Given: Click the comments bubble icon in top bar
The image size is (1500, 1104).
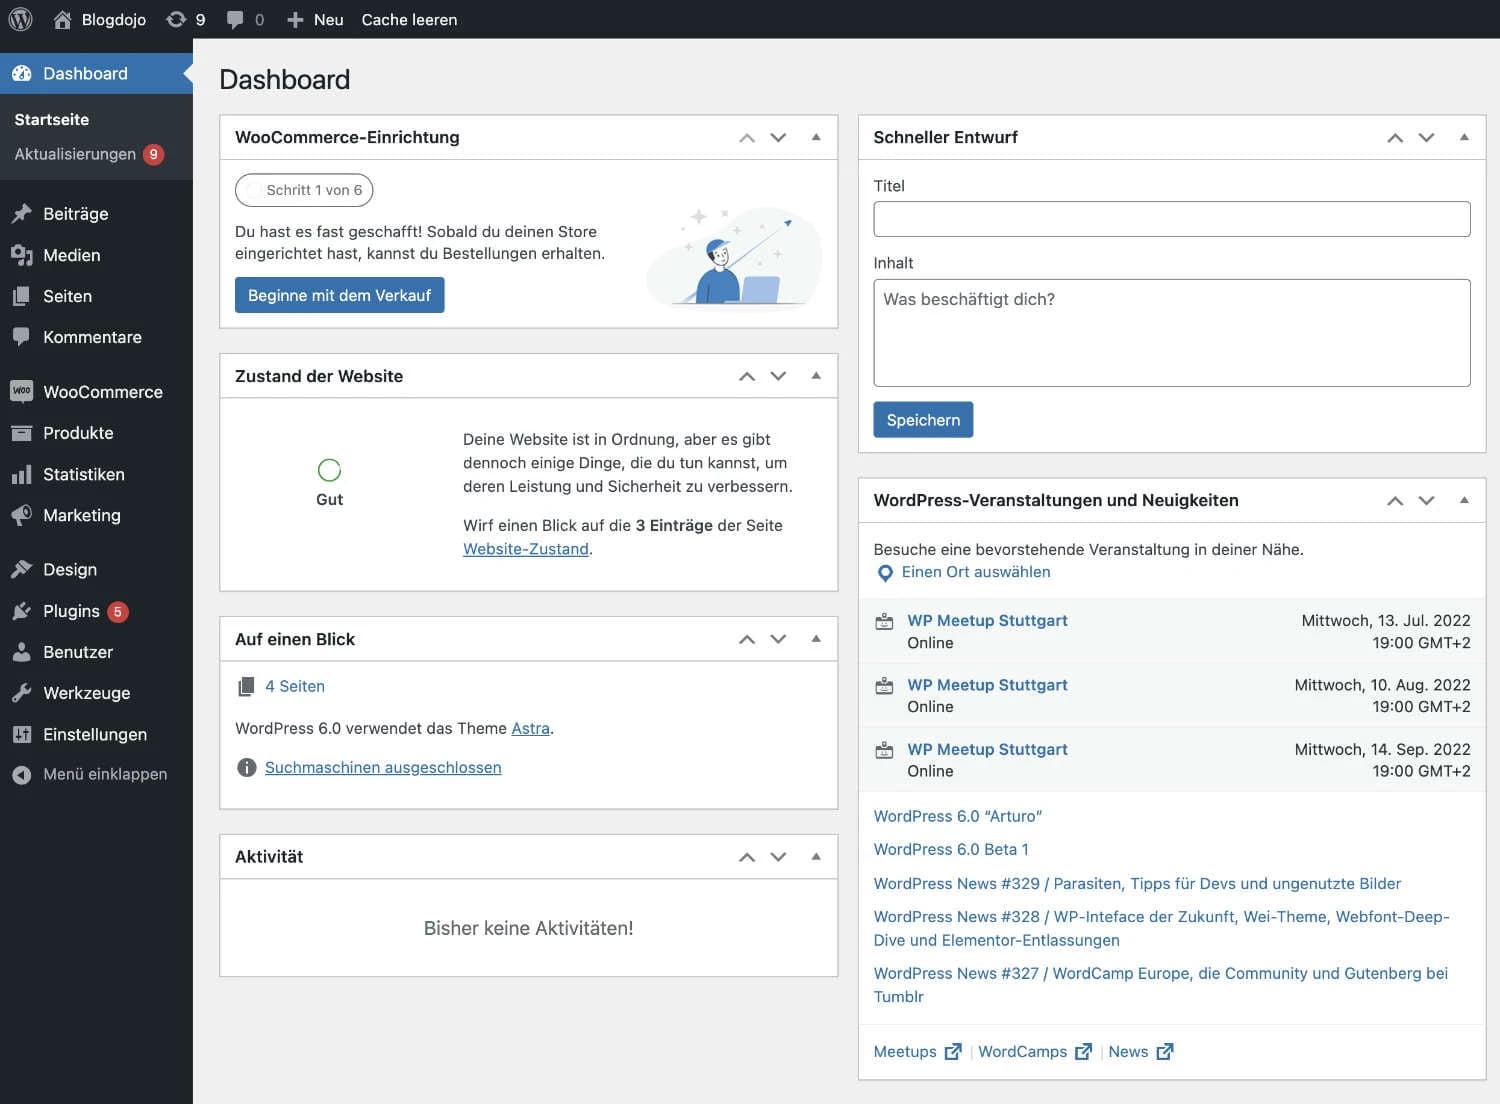Looking at the screenshot, I should coord(235,19).
